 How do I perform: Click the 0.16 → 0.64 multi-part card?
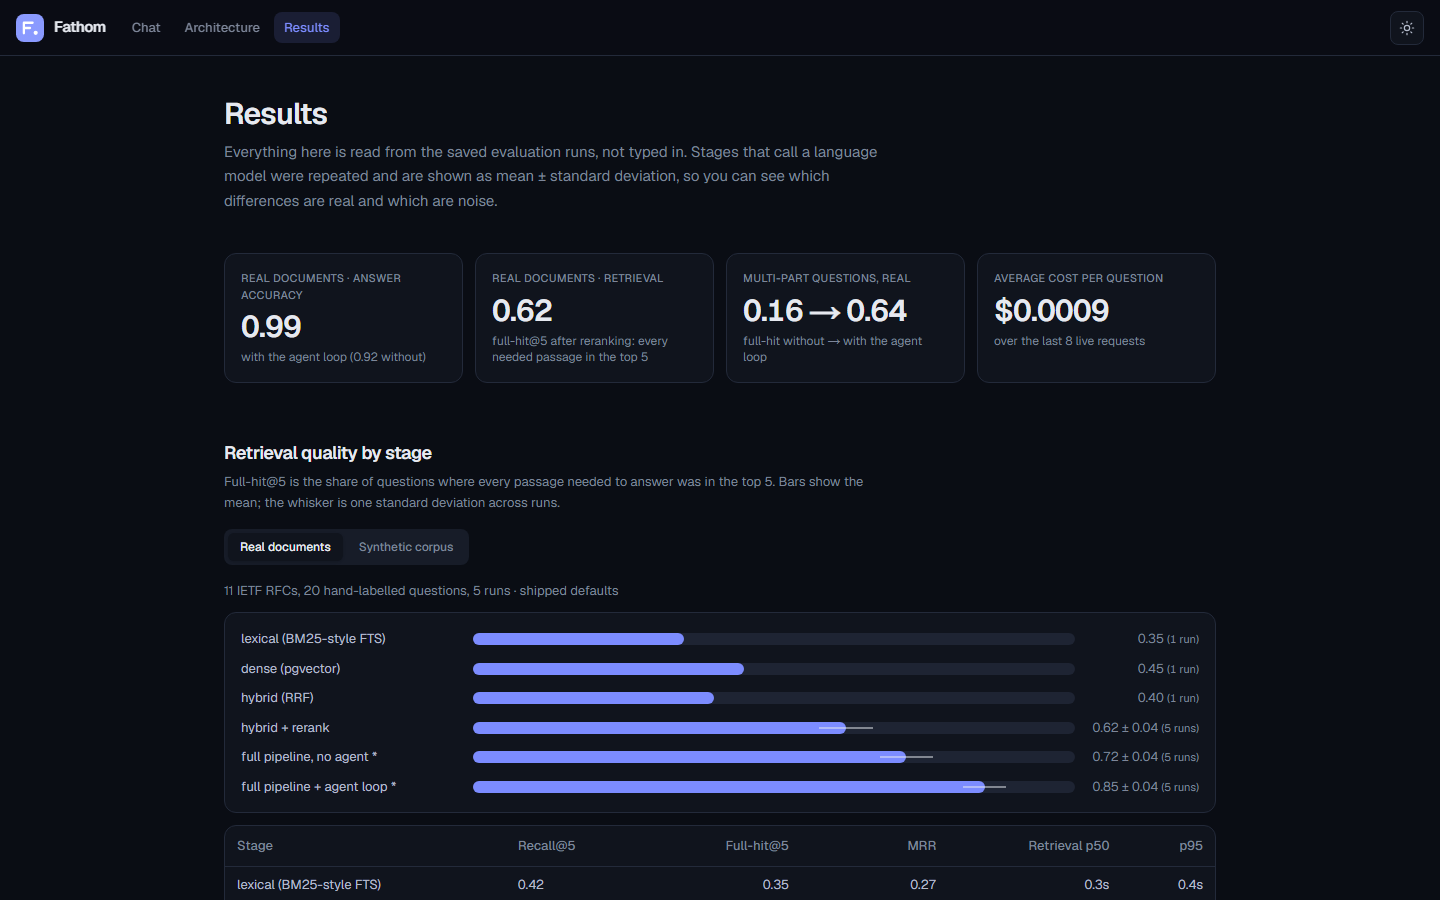pos(845,318)
